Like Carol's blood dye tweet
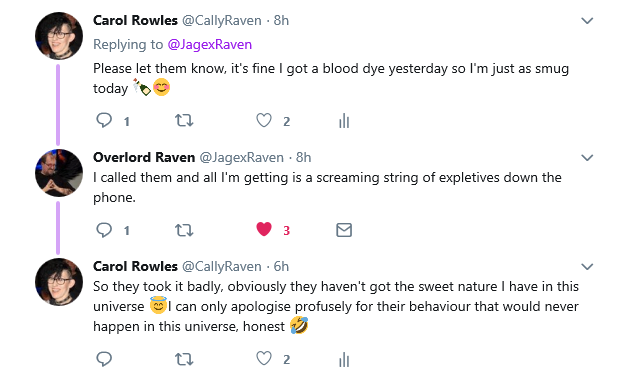628x368 pixels. point(264,121)
